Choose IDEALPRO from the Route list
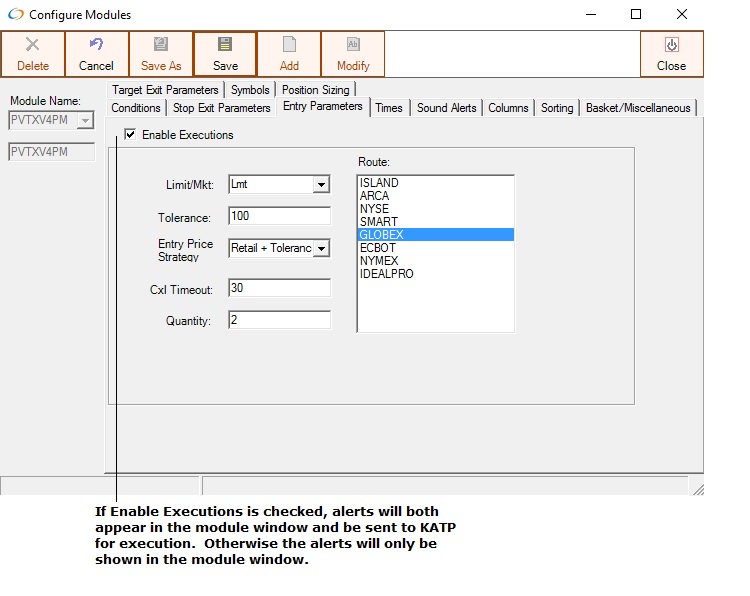Viewport: 750px width, 596px height. pyautogui.click(x=386, y=274)
